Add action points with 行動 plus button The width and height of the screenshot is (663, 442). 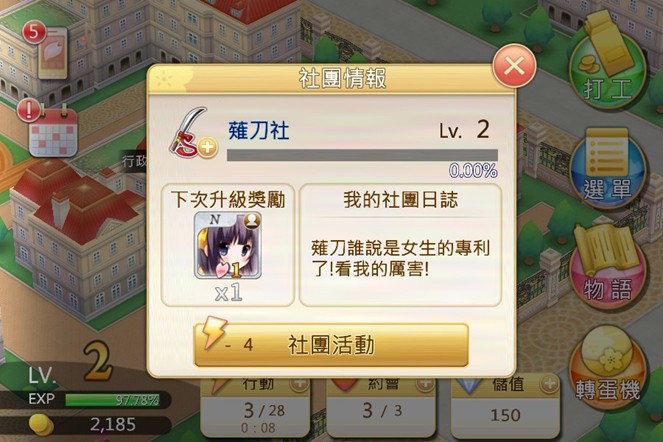(x=299, y=384)
